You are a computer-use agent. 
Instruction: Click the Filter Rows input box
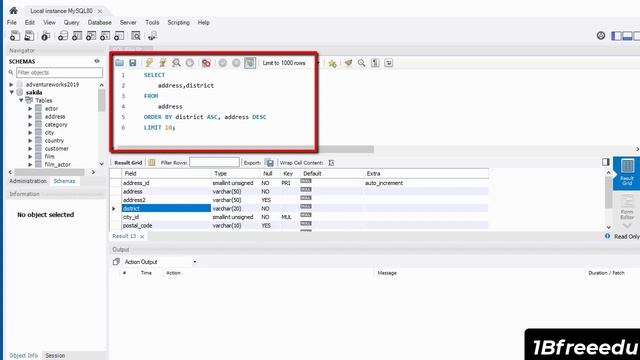coord(214,162)
